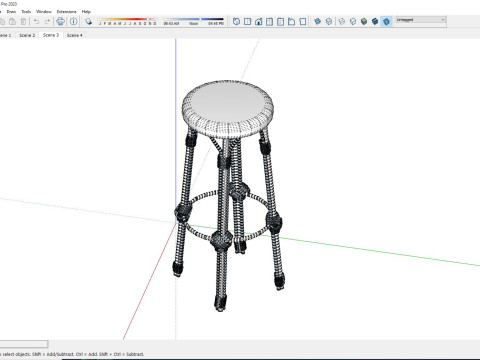Select the last view icon before the style icons
The width and height of the screenshot is (480, 360).
coord(302,22)
